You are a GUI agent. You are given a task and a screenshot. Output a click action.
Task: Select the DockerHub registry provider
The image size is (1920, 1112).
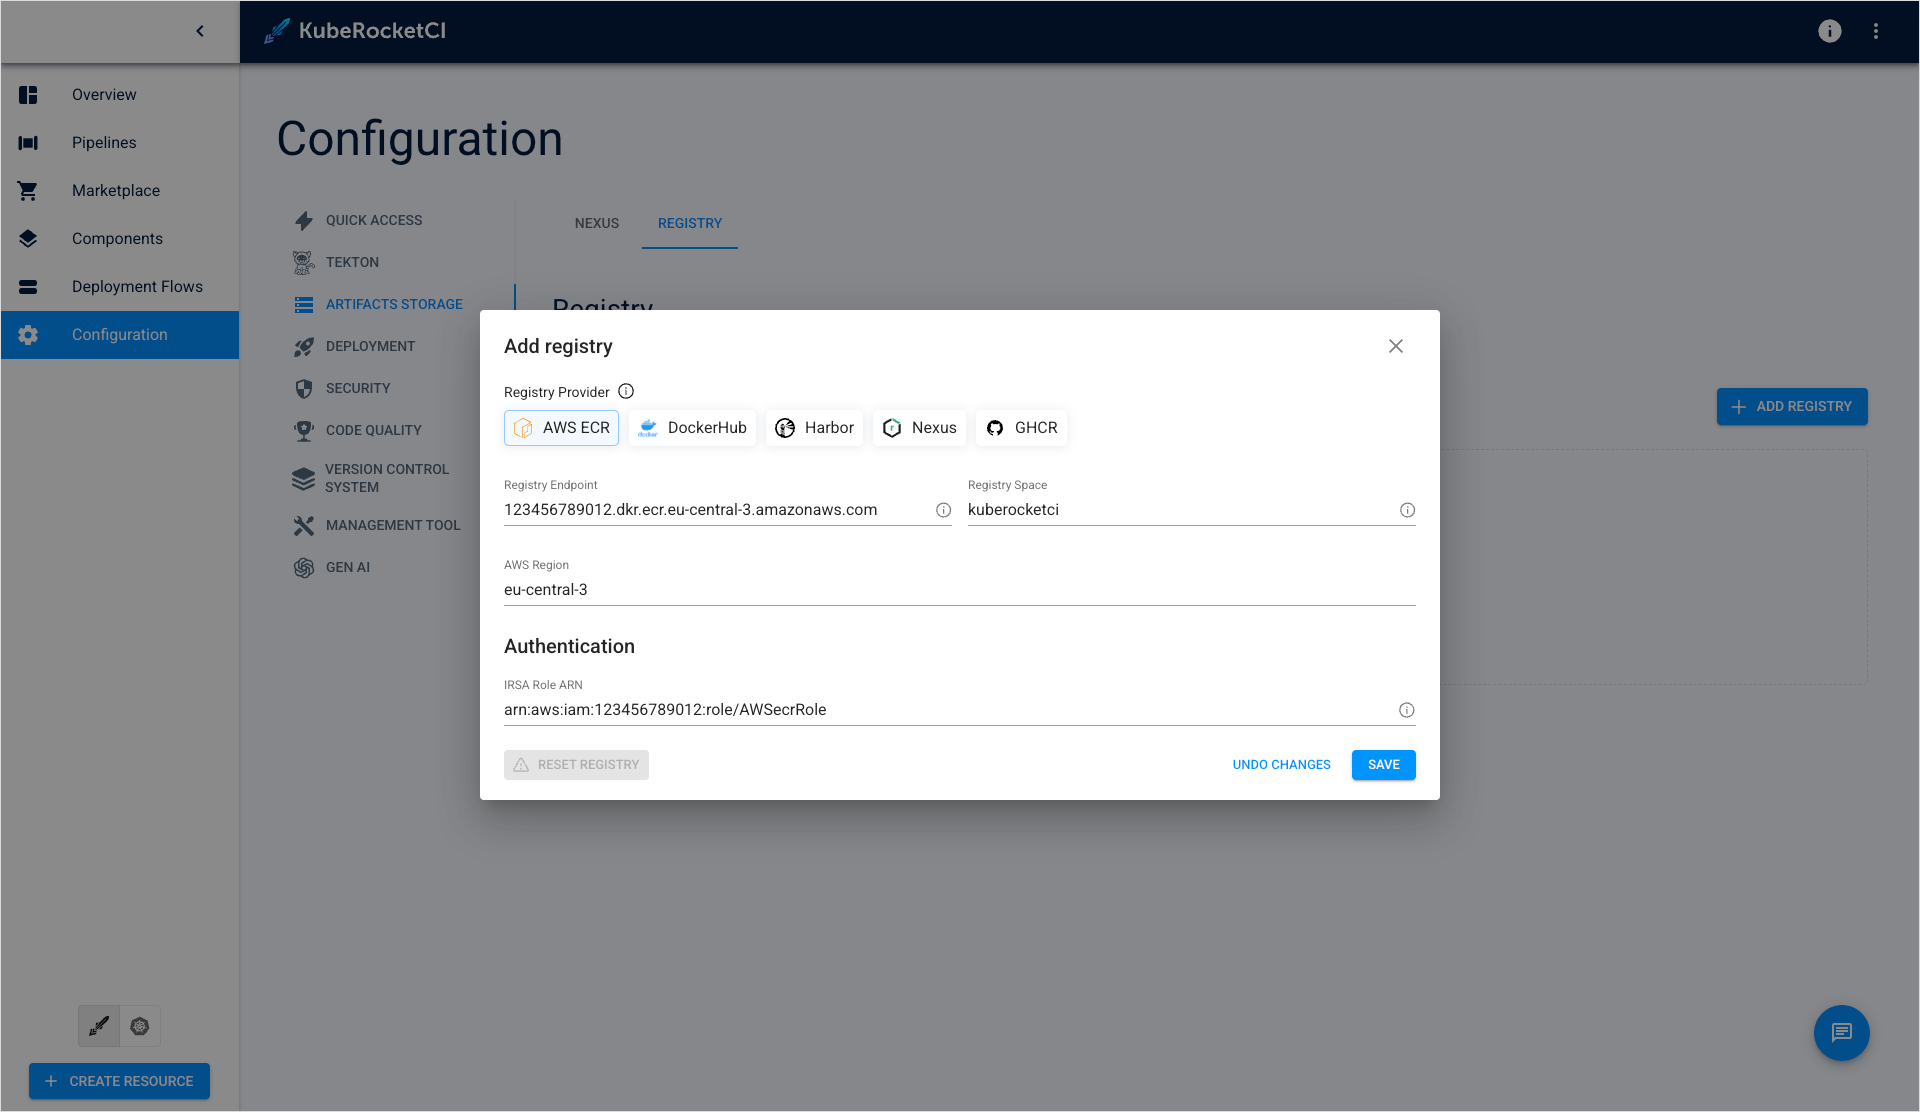point(693,426)
